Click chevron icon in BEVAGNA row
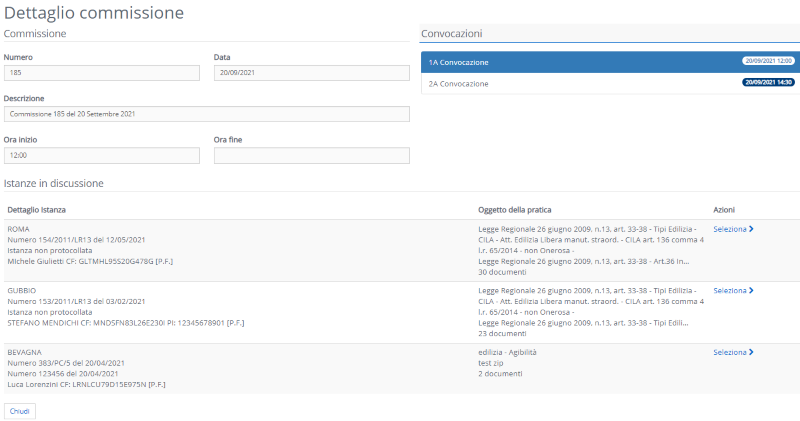Screen dimensions: 800x421 (x=751, y=352)
